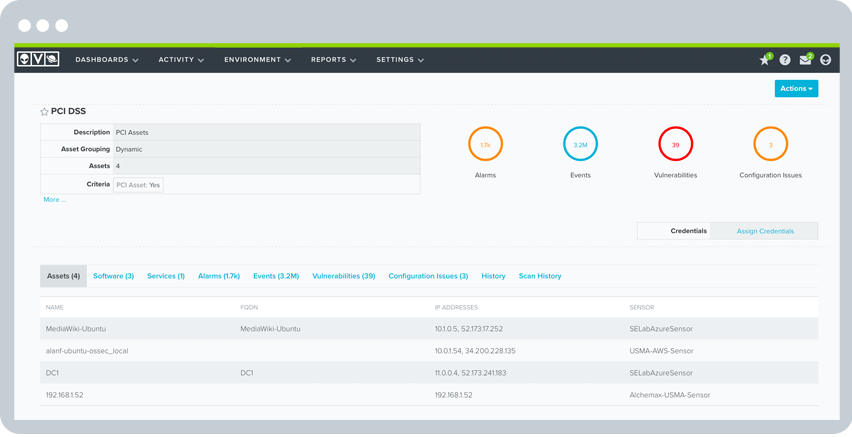Open the user profile icon
Screen dimensions: 852x437
(x=825, y=60)
